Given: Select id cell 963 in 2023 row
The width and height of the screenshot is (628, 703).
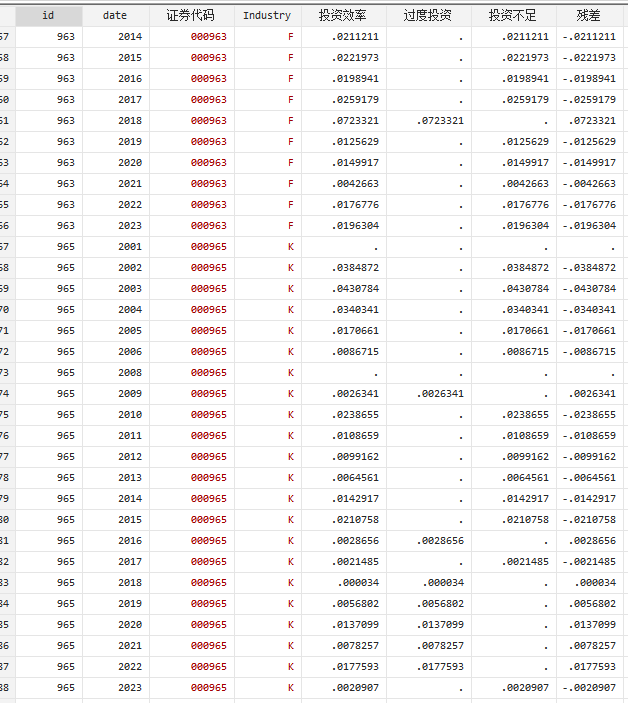Looking at the screenshot, I should click(x=65, y=225).
